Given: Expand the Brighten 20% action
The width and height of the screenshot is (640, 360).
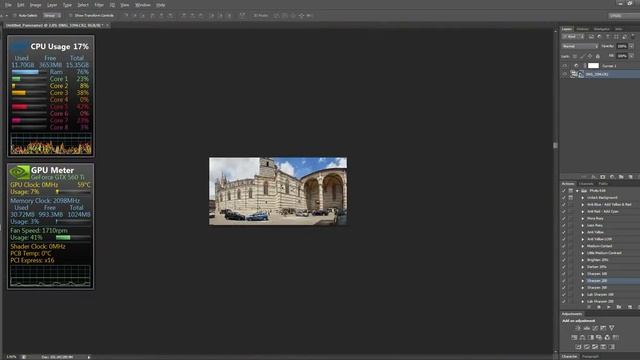Looking at the screenshot, I should [x=583, y=260].
